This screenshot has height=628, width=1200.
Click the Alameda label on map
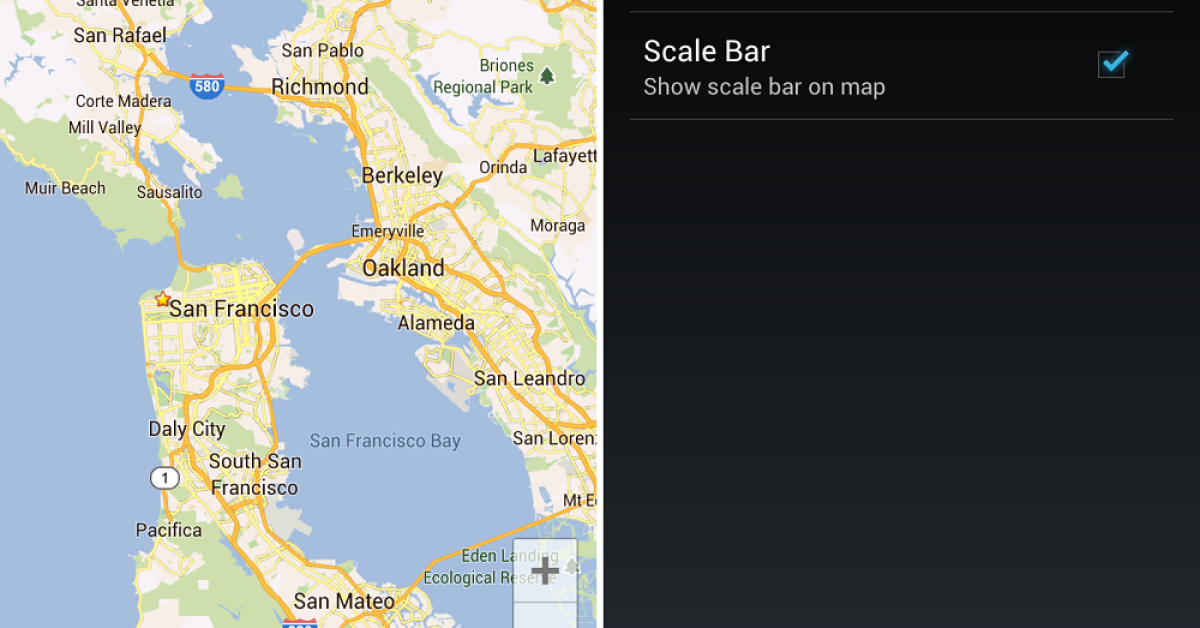[x=436, y=323]
